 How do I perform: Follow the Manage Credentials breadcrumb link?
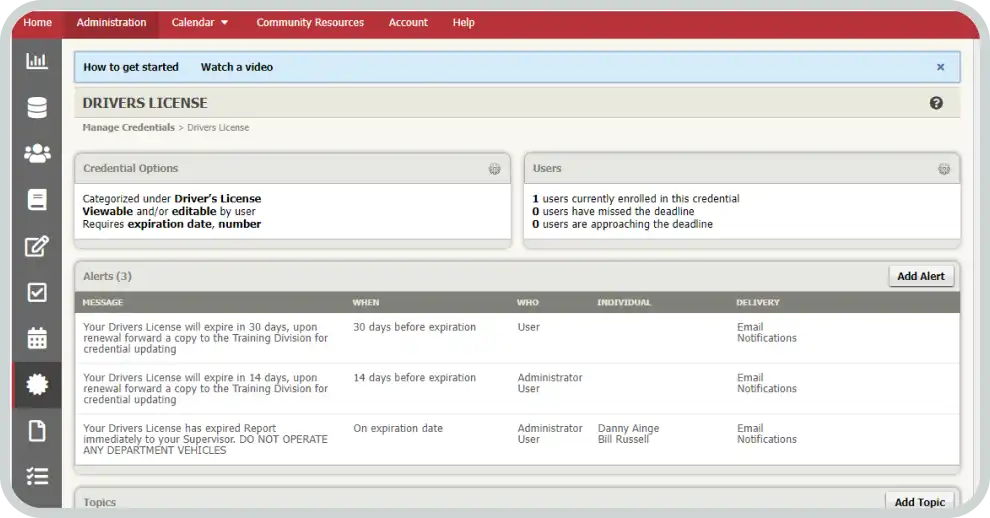pos(128,128)
